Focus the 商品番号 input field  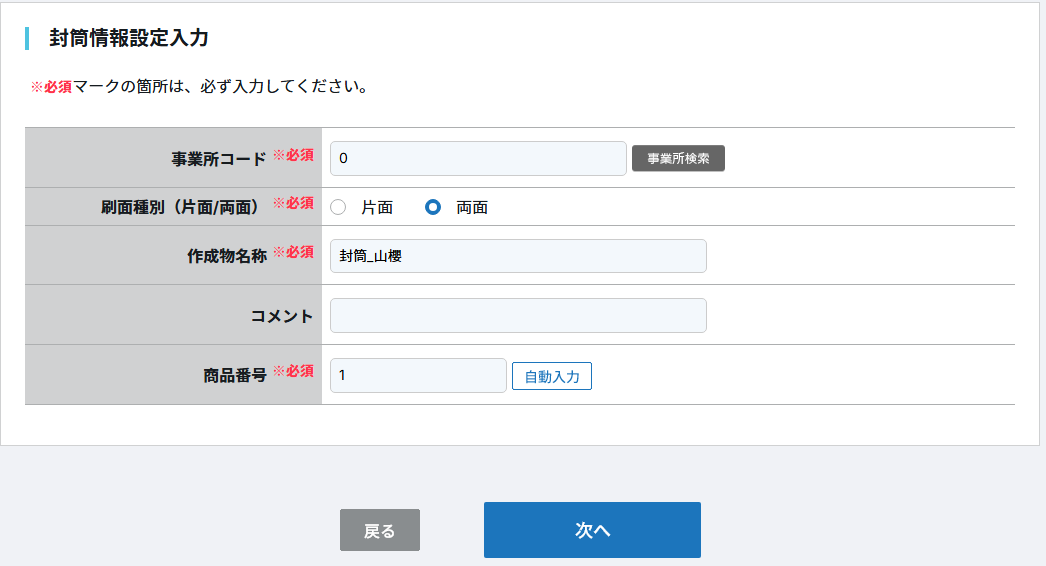click(418, 375)
